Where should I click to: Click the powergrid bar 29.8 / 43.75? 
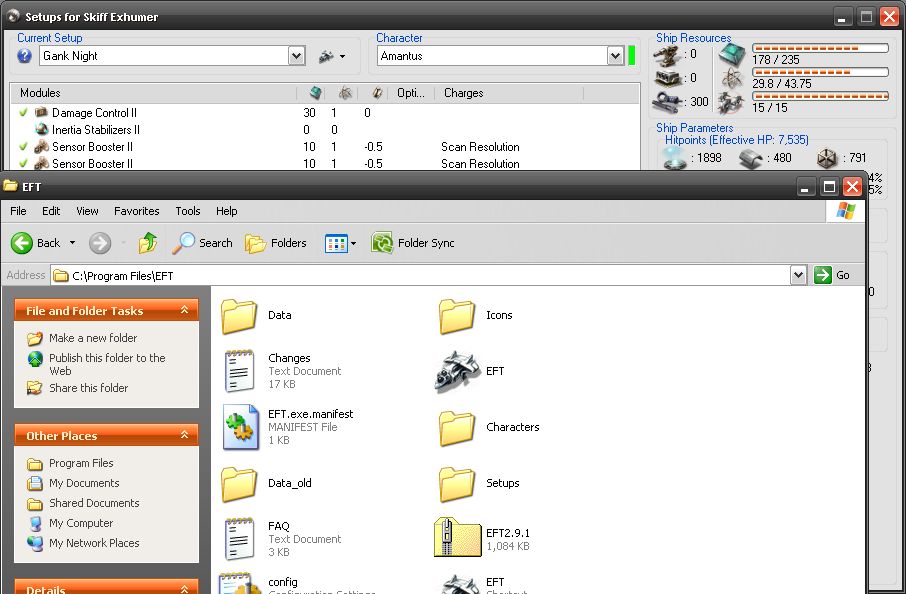point(820,72)
